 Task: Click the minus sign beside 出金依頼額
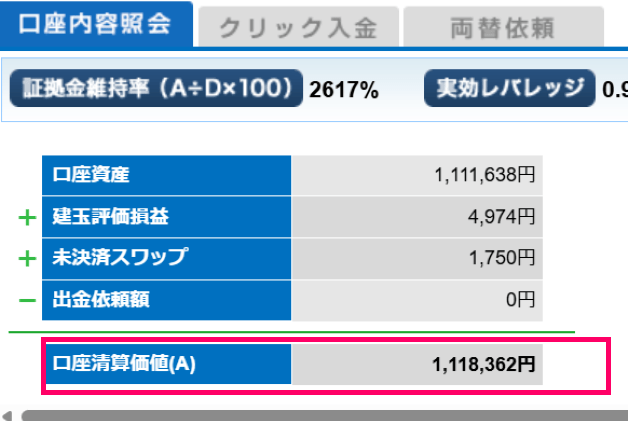coord(26,299)
